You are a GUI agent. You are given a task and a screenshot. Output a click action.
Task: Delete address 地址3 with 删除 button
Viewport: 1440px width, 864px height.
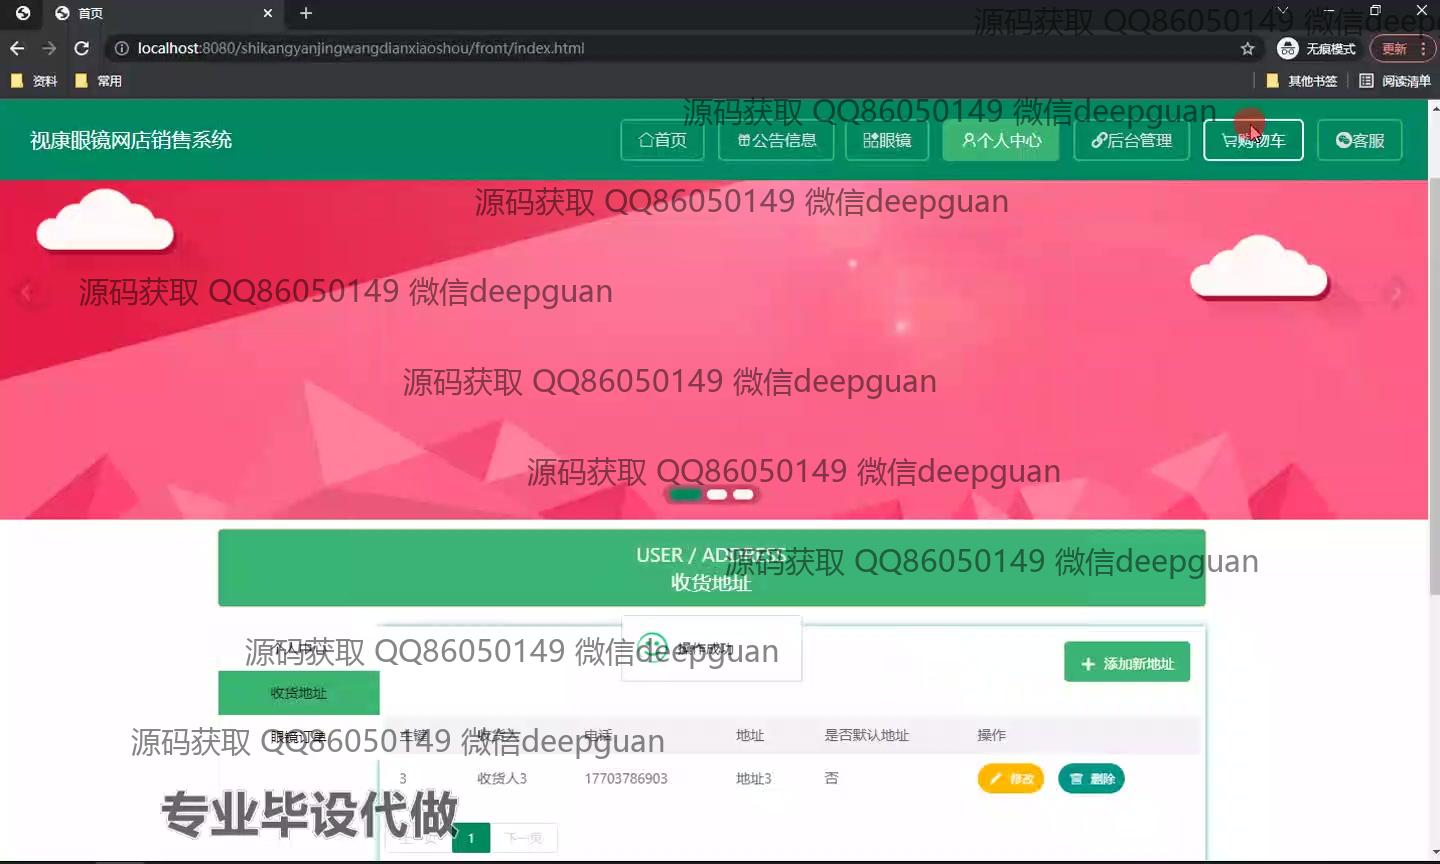point(1091,778)
